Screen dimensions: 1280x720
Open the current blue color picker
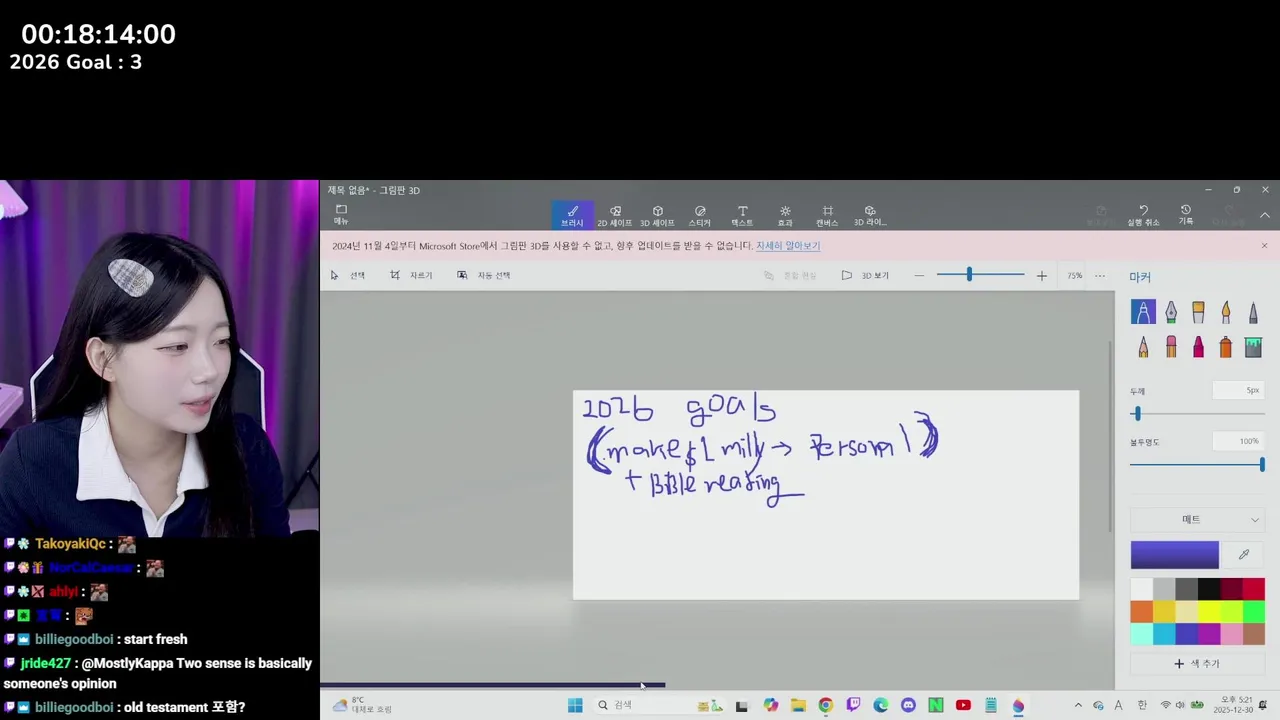[x=1175, y=554]
